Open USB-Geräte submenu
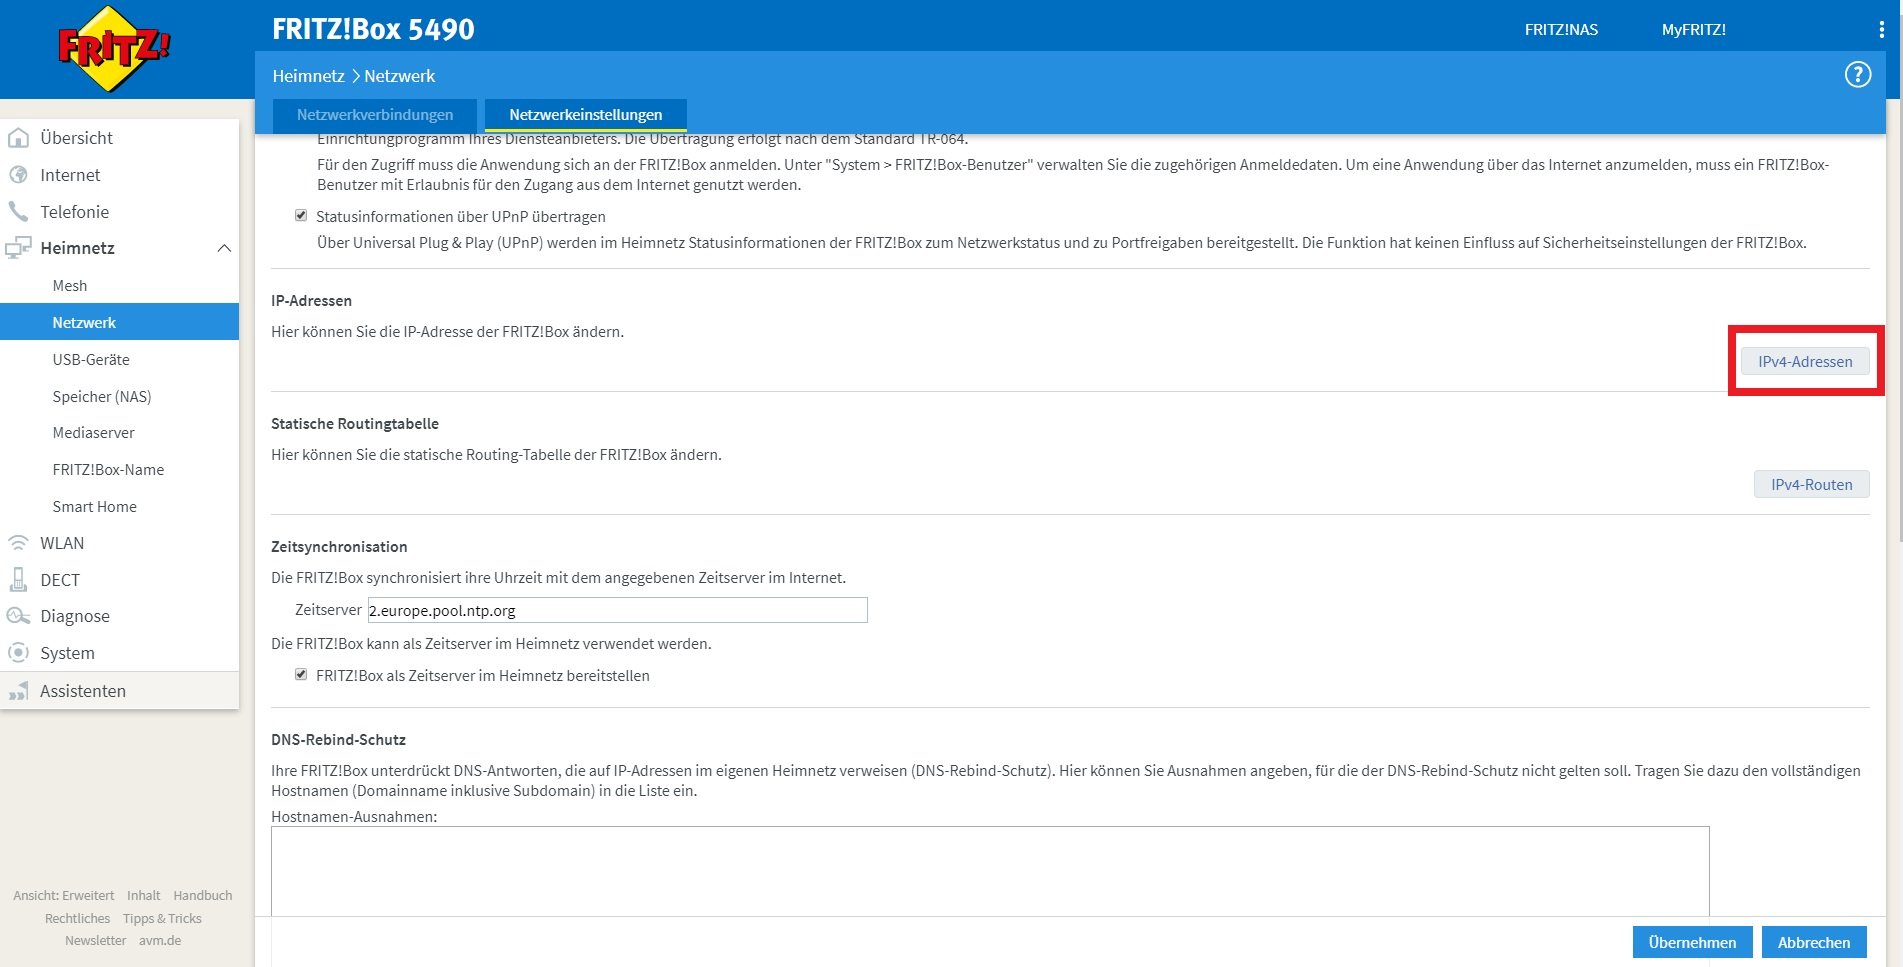Screen dimensions: 1903x967 pos(91,360)
